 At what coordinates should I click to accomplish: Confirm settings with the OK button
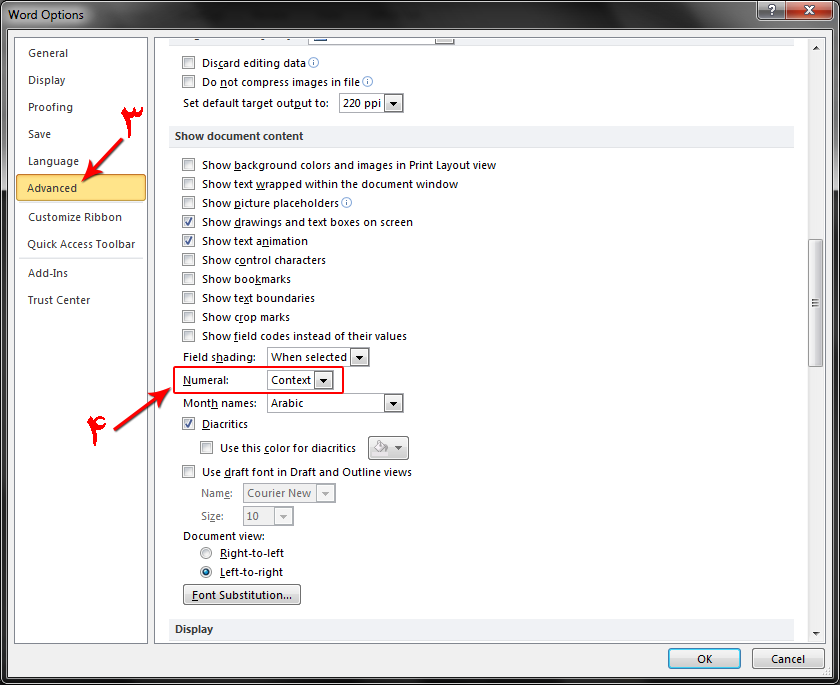[704, 659]
